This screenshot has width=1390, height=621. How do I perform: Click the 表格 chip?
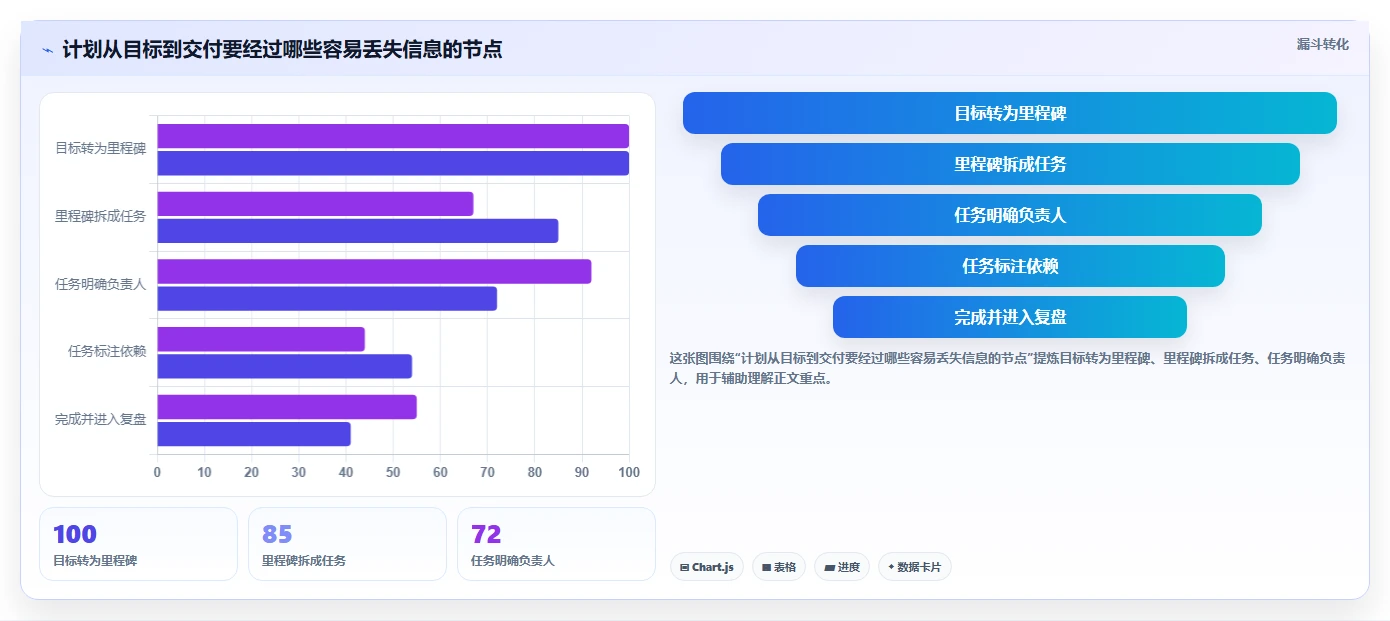click(779, 567)
